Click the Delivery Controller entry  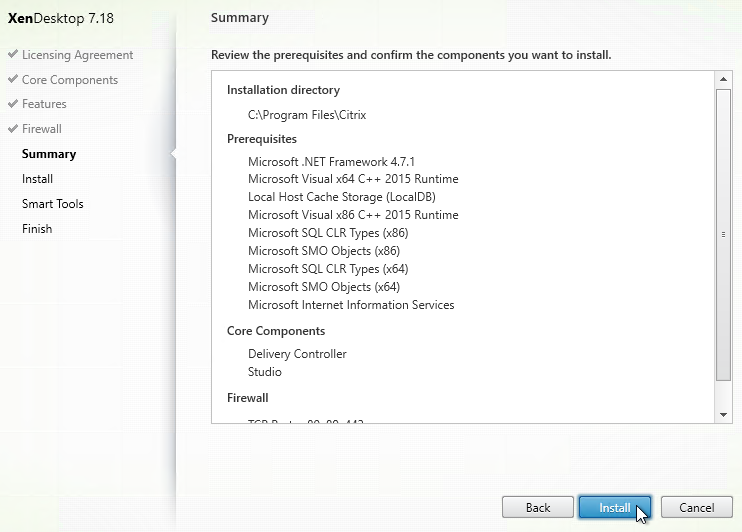[297, 354]
